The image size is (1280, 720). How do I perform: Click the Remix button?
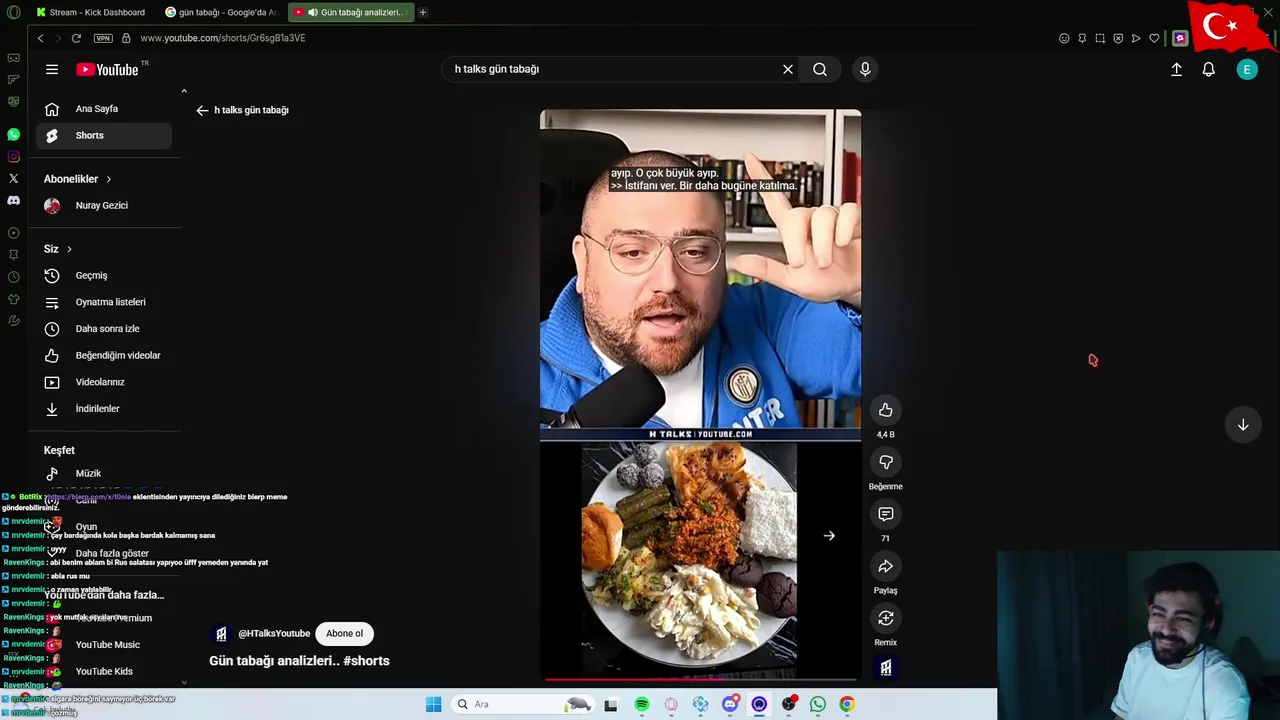pos(885,618)
